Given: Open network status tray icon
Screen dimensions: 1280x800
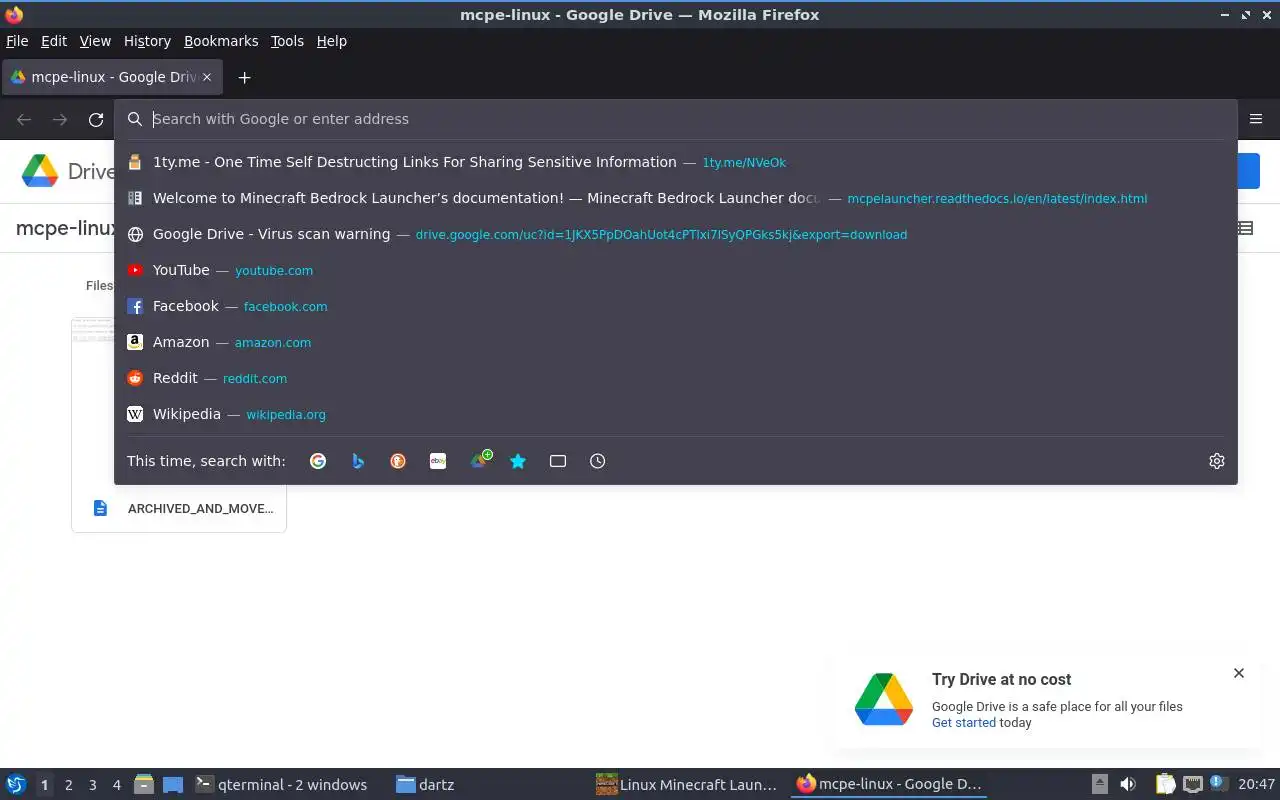Looking at the screenshot, I should click(1192, 784).
